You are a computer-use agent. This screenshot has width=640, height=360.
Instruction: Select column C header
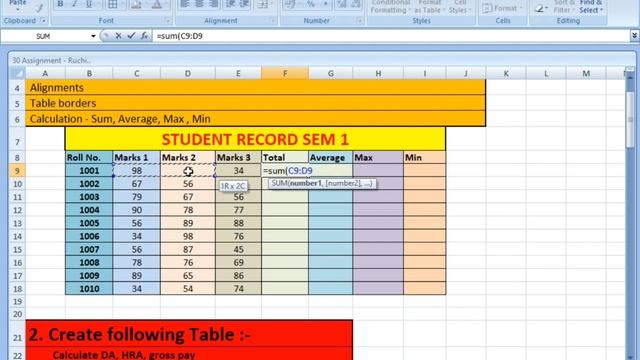(x=136, y=73)
